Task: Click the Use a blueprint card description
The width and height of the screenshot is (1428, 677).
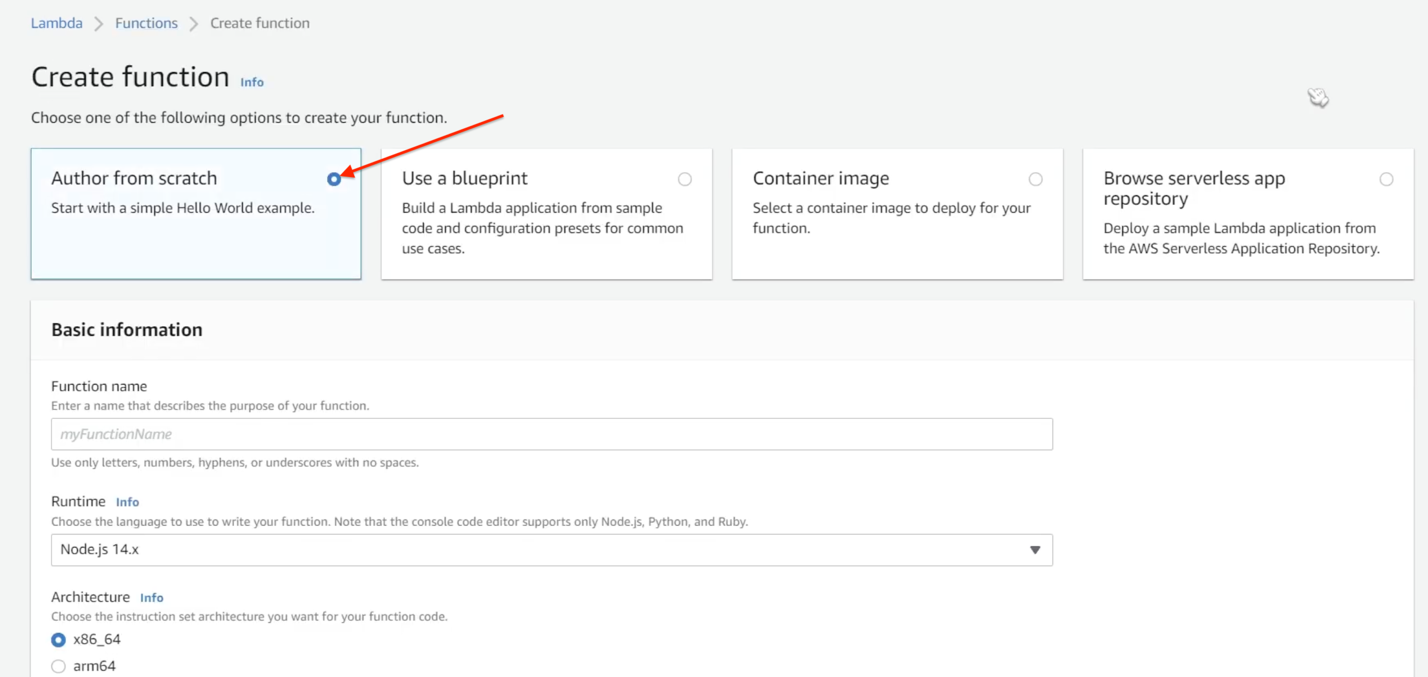Action: coord(543,228)
